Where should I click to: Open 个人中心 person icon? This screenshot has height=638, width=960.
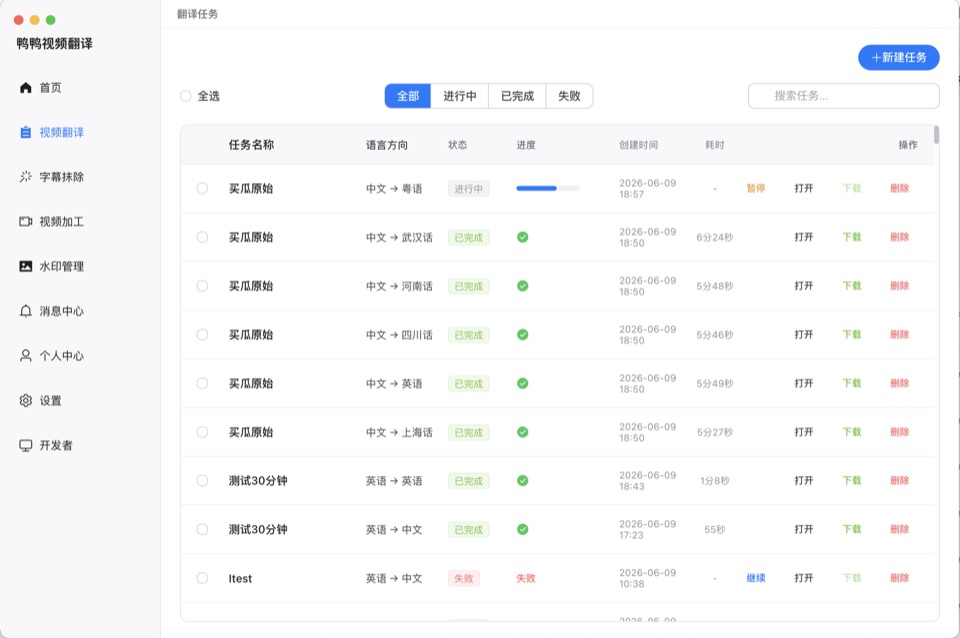coord(26,356)
